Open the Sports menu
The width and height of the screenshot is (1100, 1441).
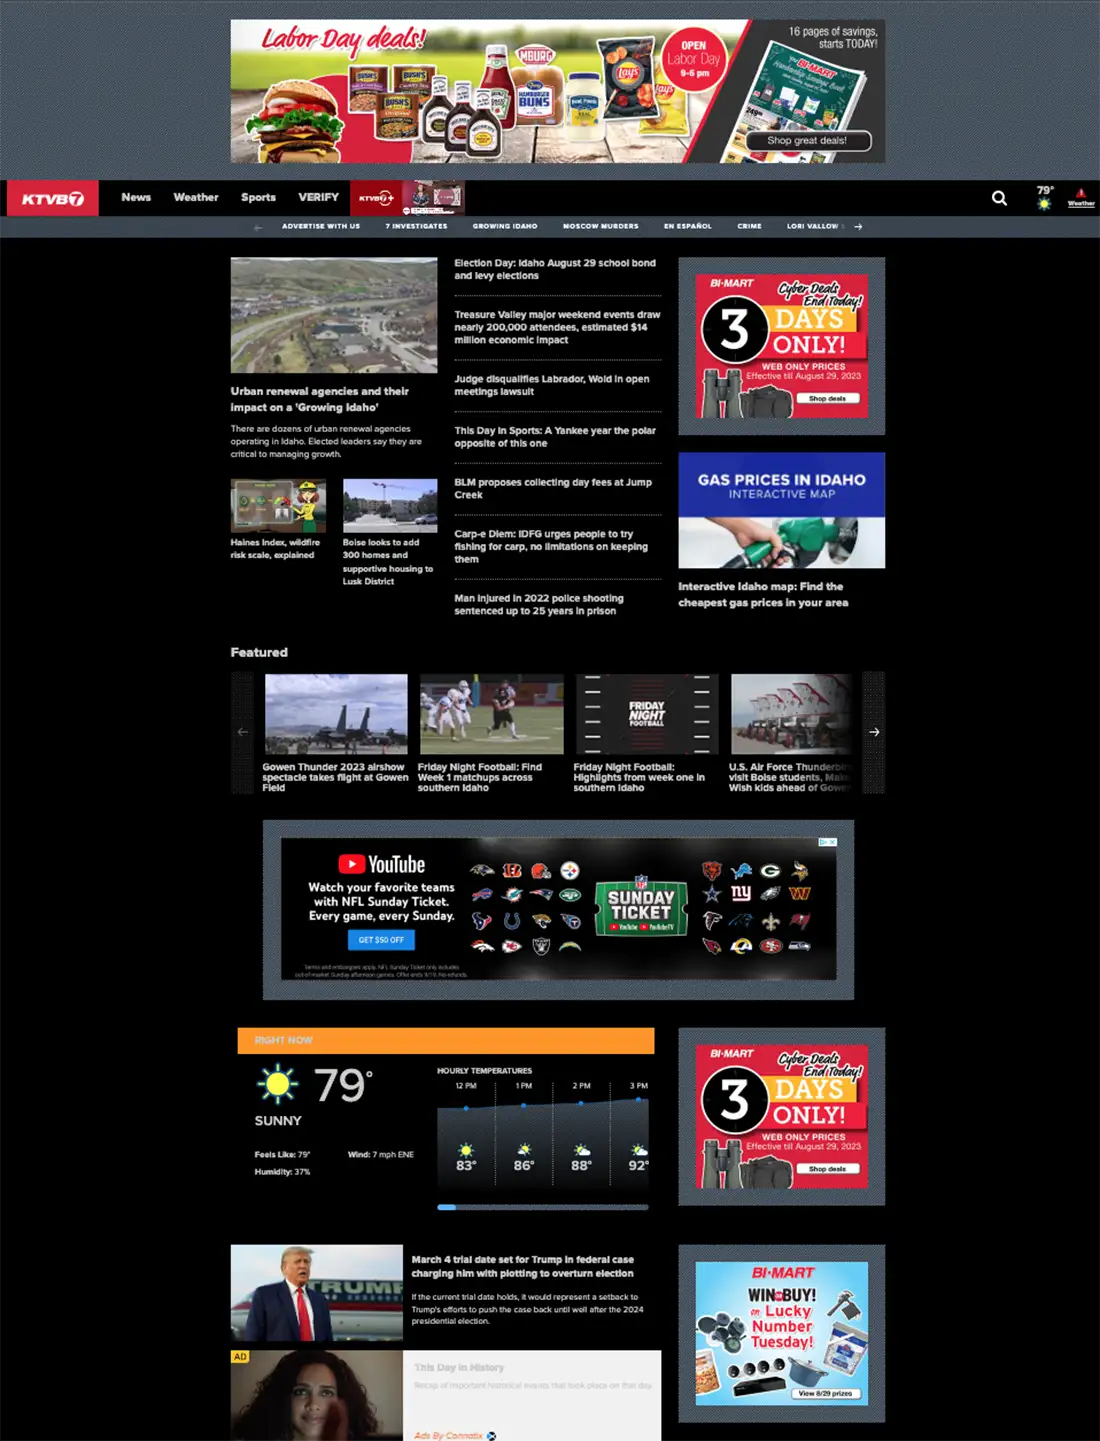[258, 197]
